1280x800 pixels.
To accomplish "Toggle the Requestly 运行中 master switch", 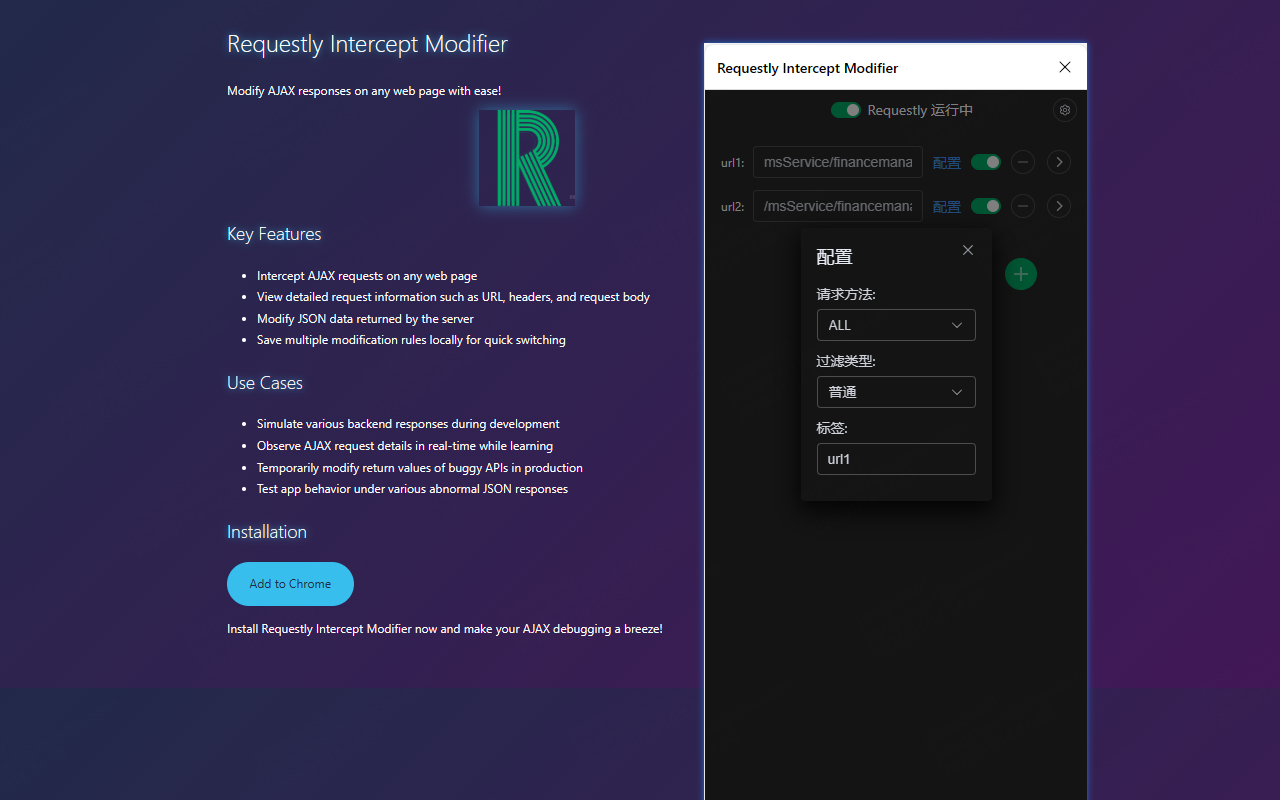I will (846, 110).
